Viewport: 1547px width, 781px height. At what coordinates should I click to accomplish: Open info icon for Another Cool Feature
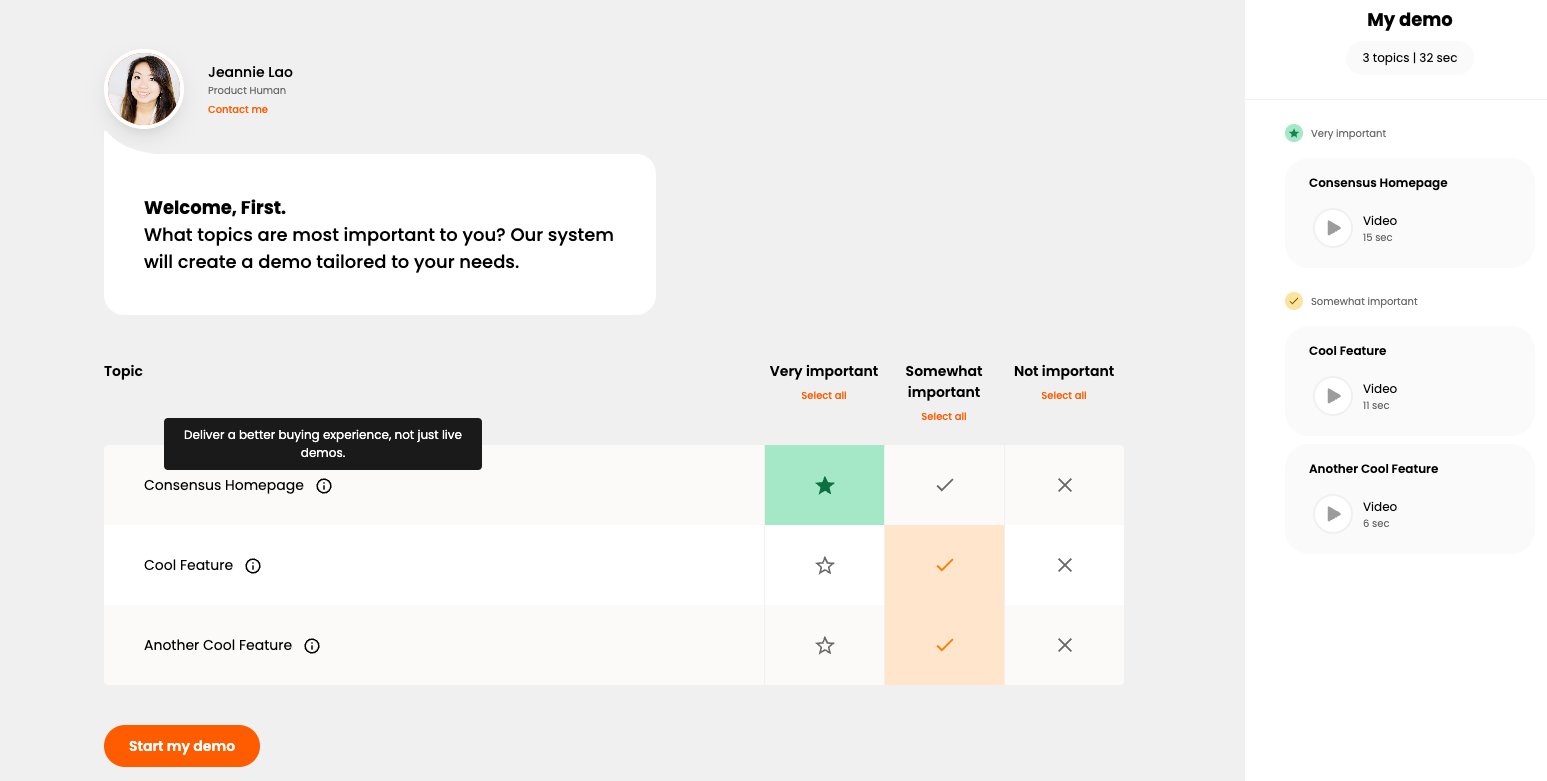point(312,646)
